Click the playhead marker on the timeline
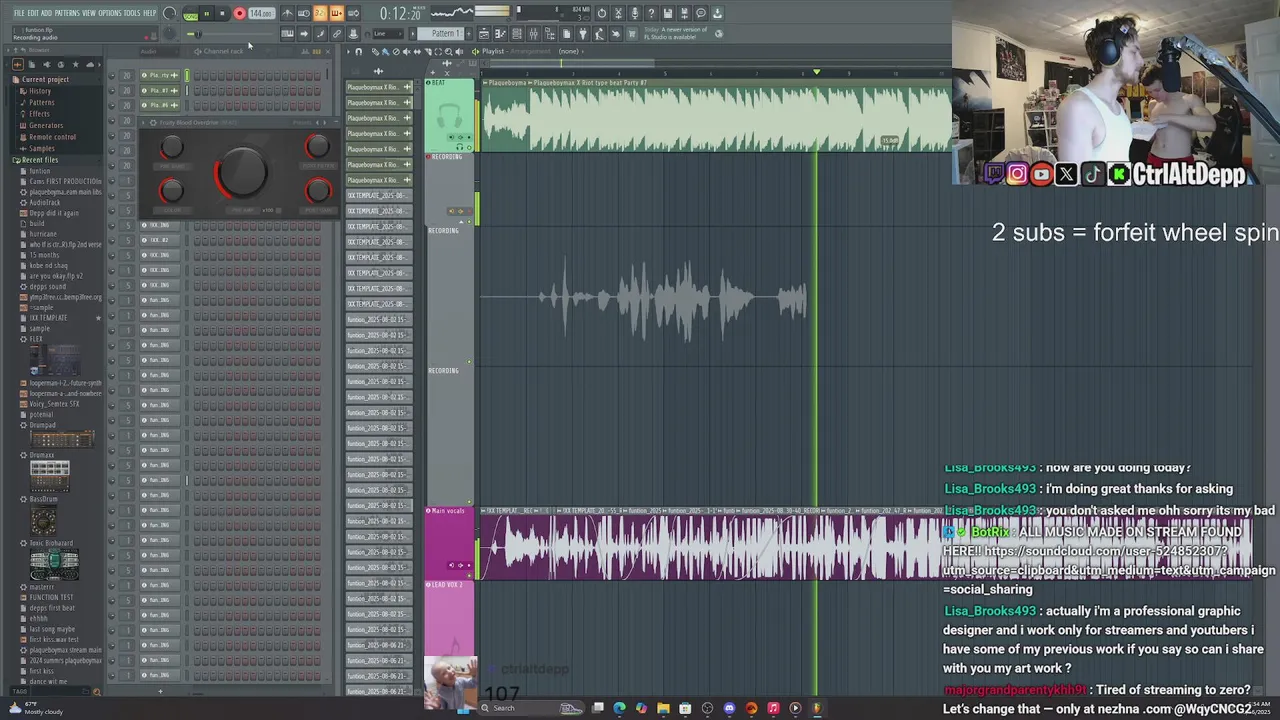 click(816, 72)
